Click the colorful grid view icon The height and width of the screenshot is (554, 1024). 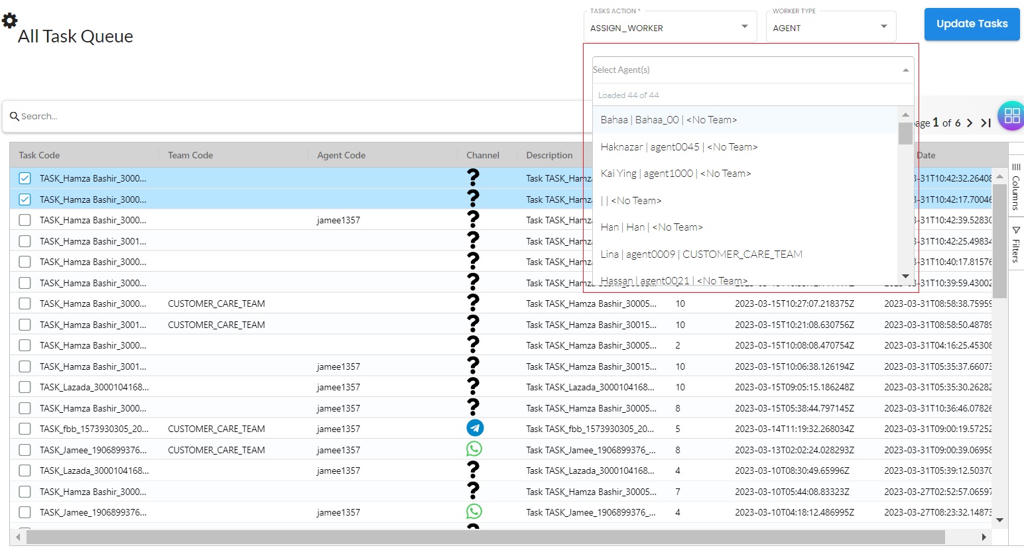click(1011, 116)
